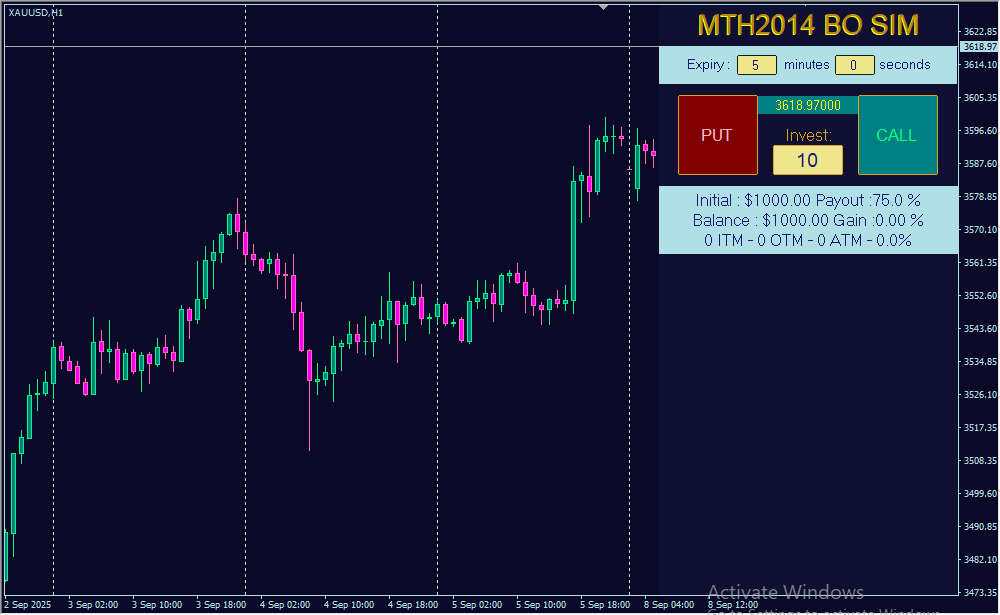The height and width of the screenshot is (615, 1000).
Task: Click the 3618.97000 price display between PUT and CALL
Action: pyautogui.click(x=807, y=105)
